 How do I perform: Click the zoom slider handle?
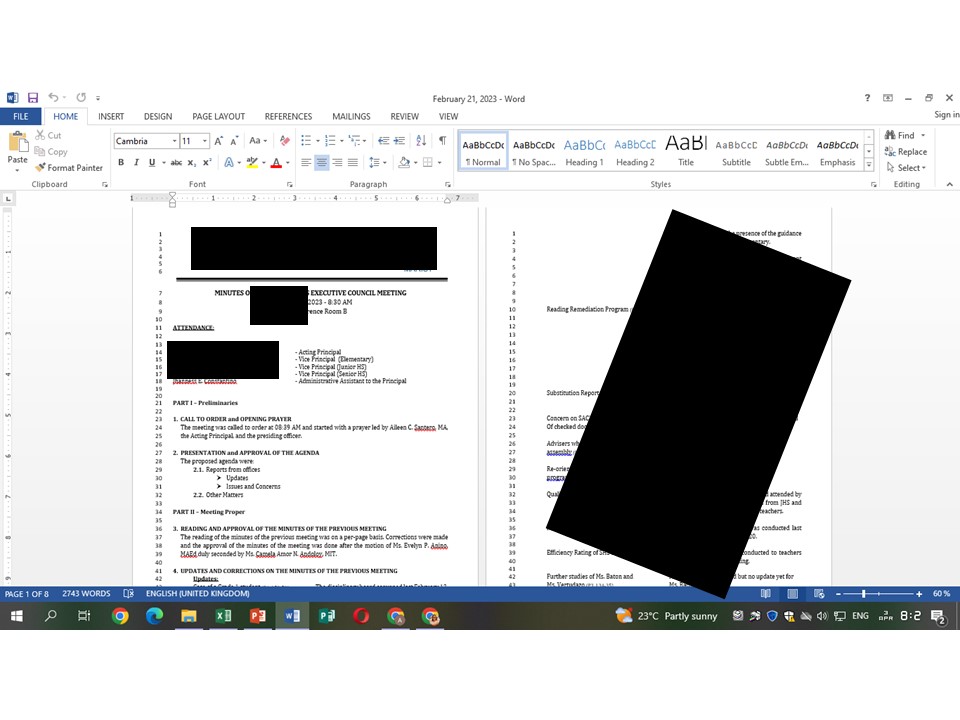[864, 594]
